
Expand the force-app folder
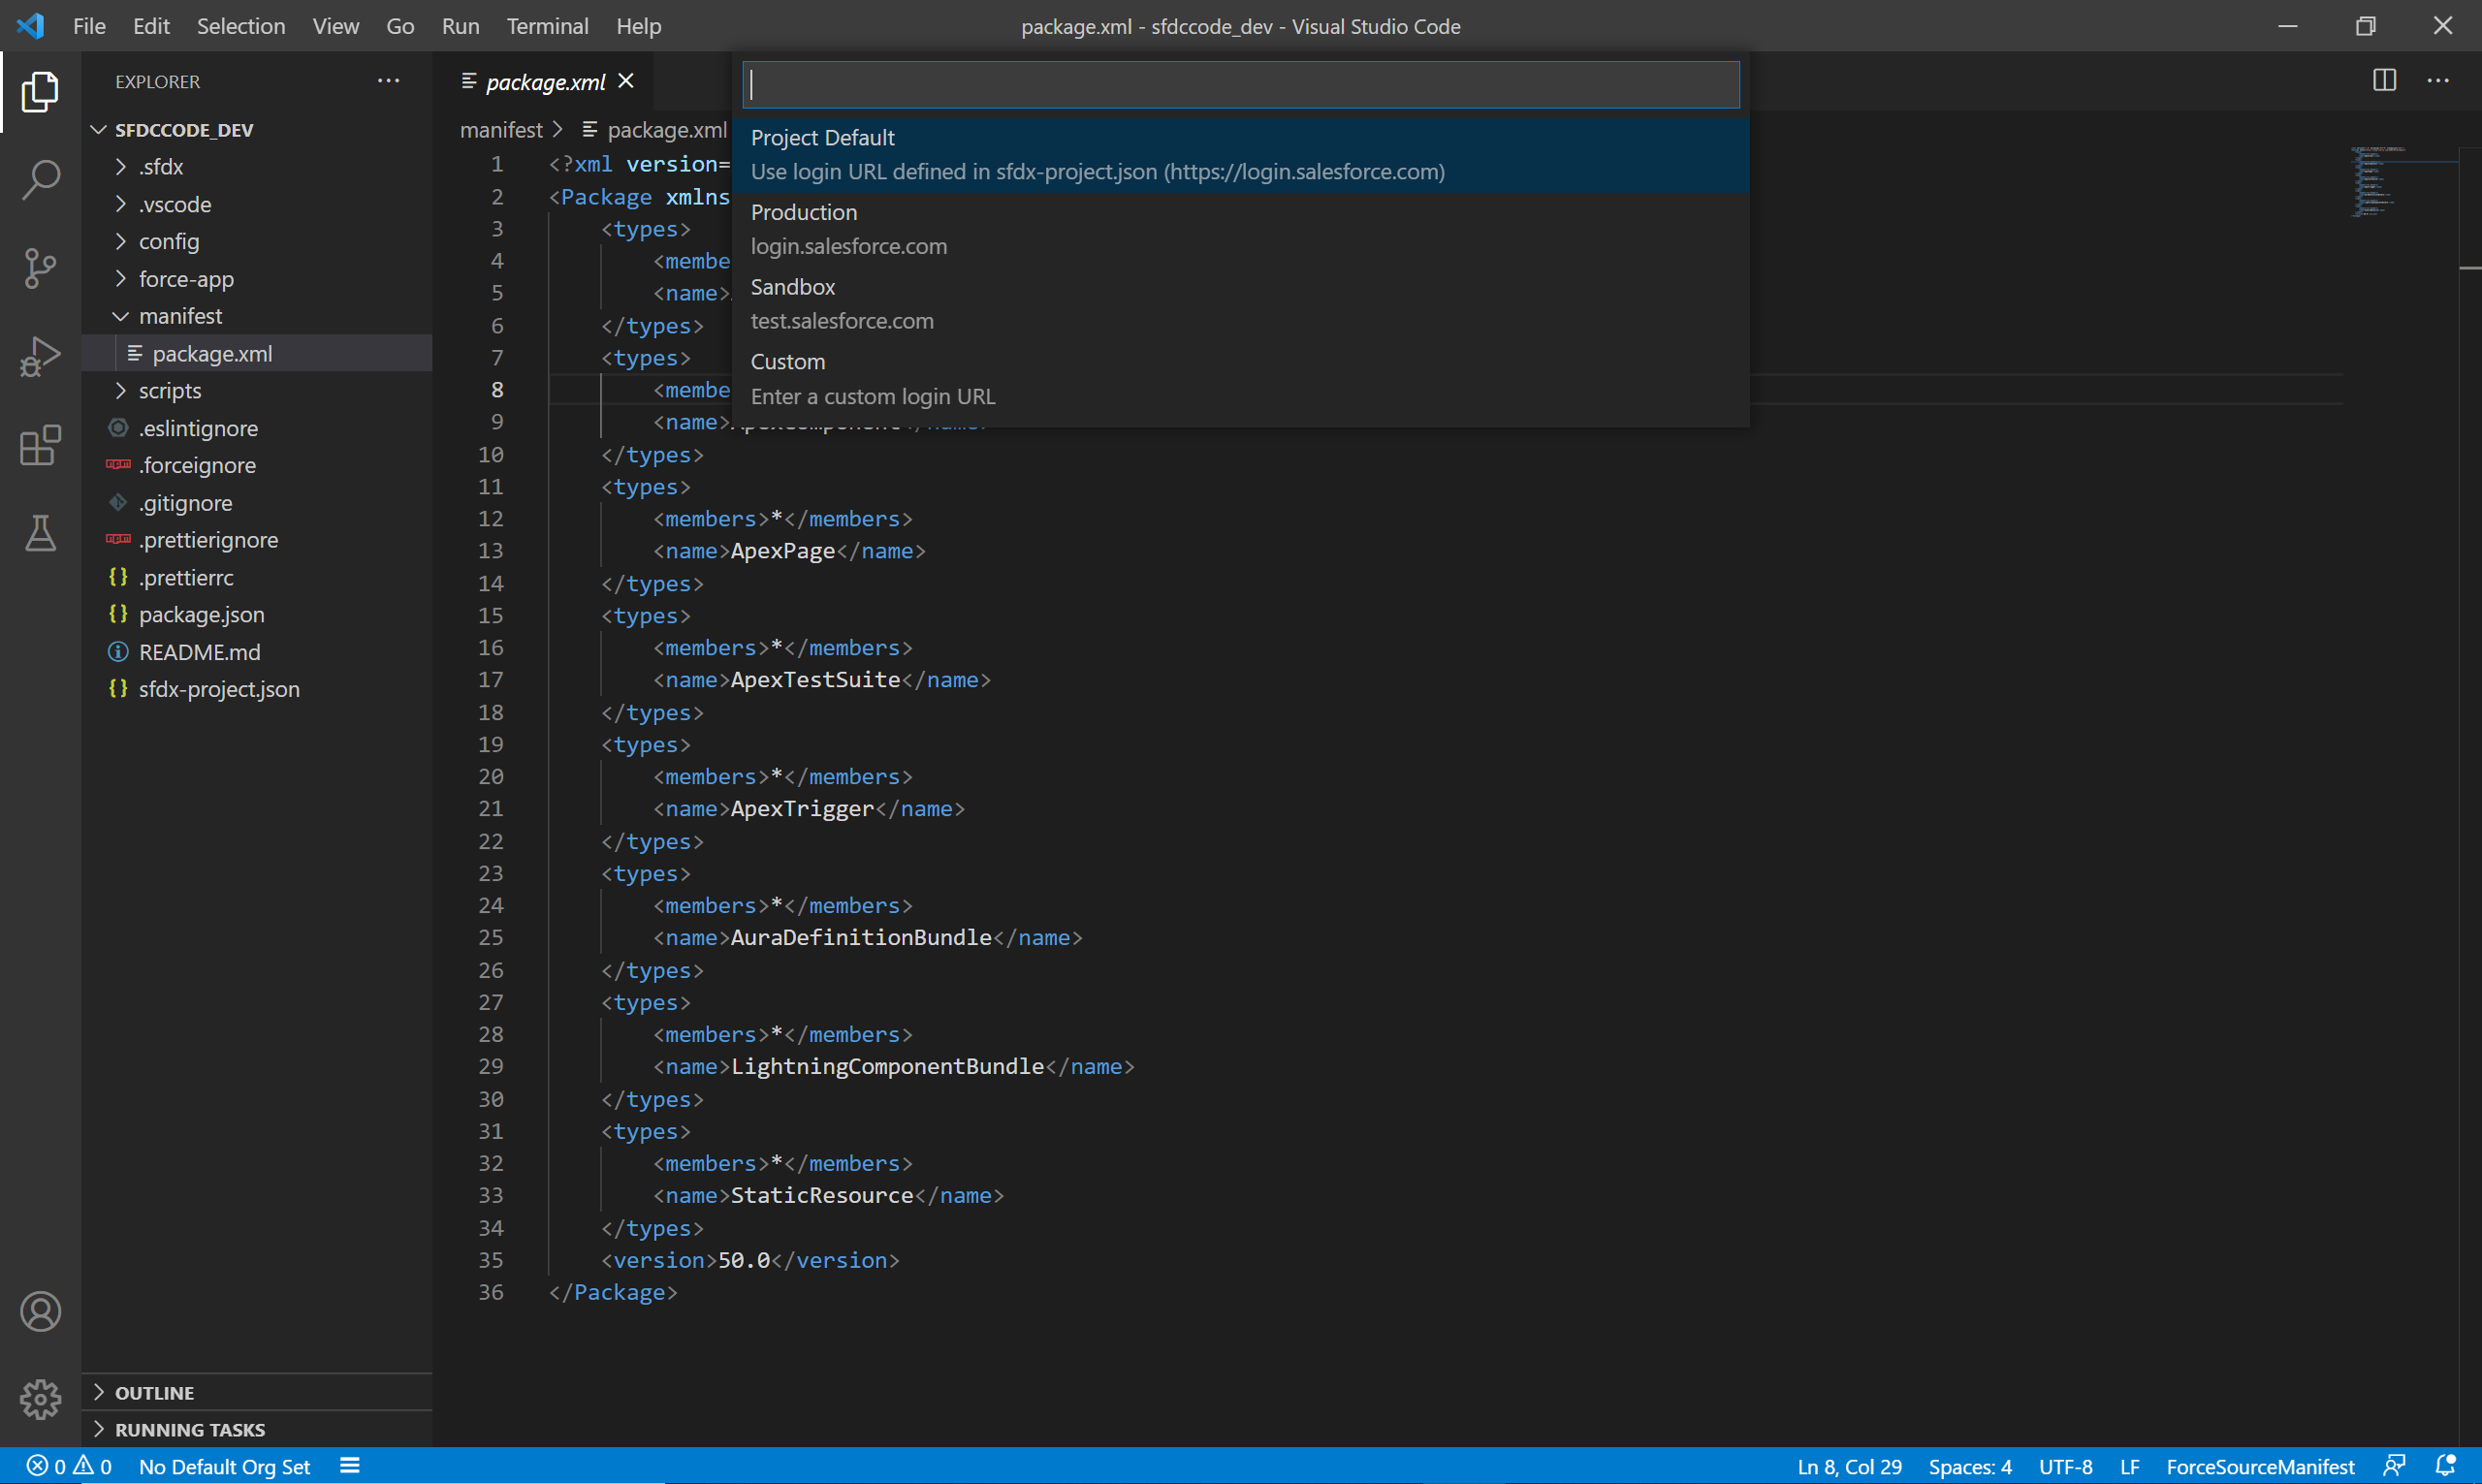click(x=186, y=279)
